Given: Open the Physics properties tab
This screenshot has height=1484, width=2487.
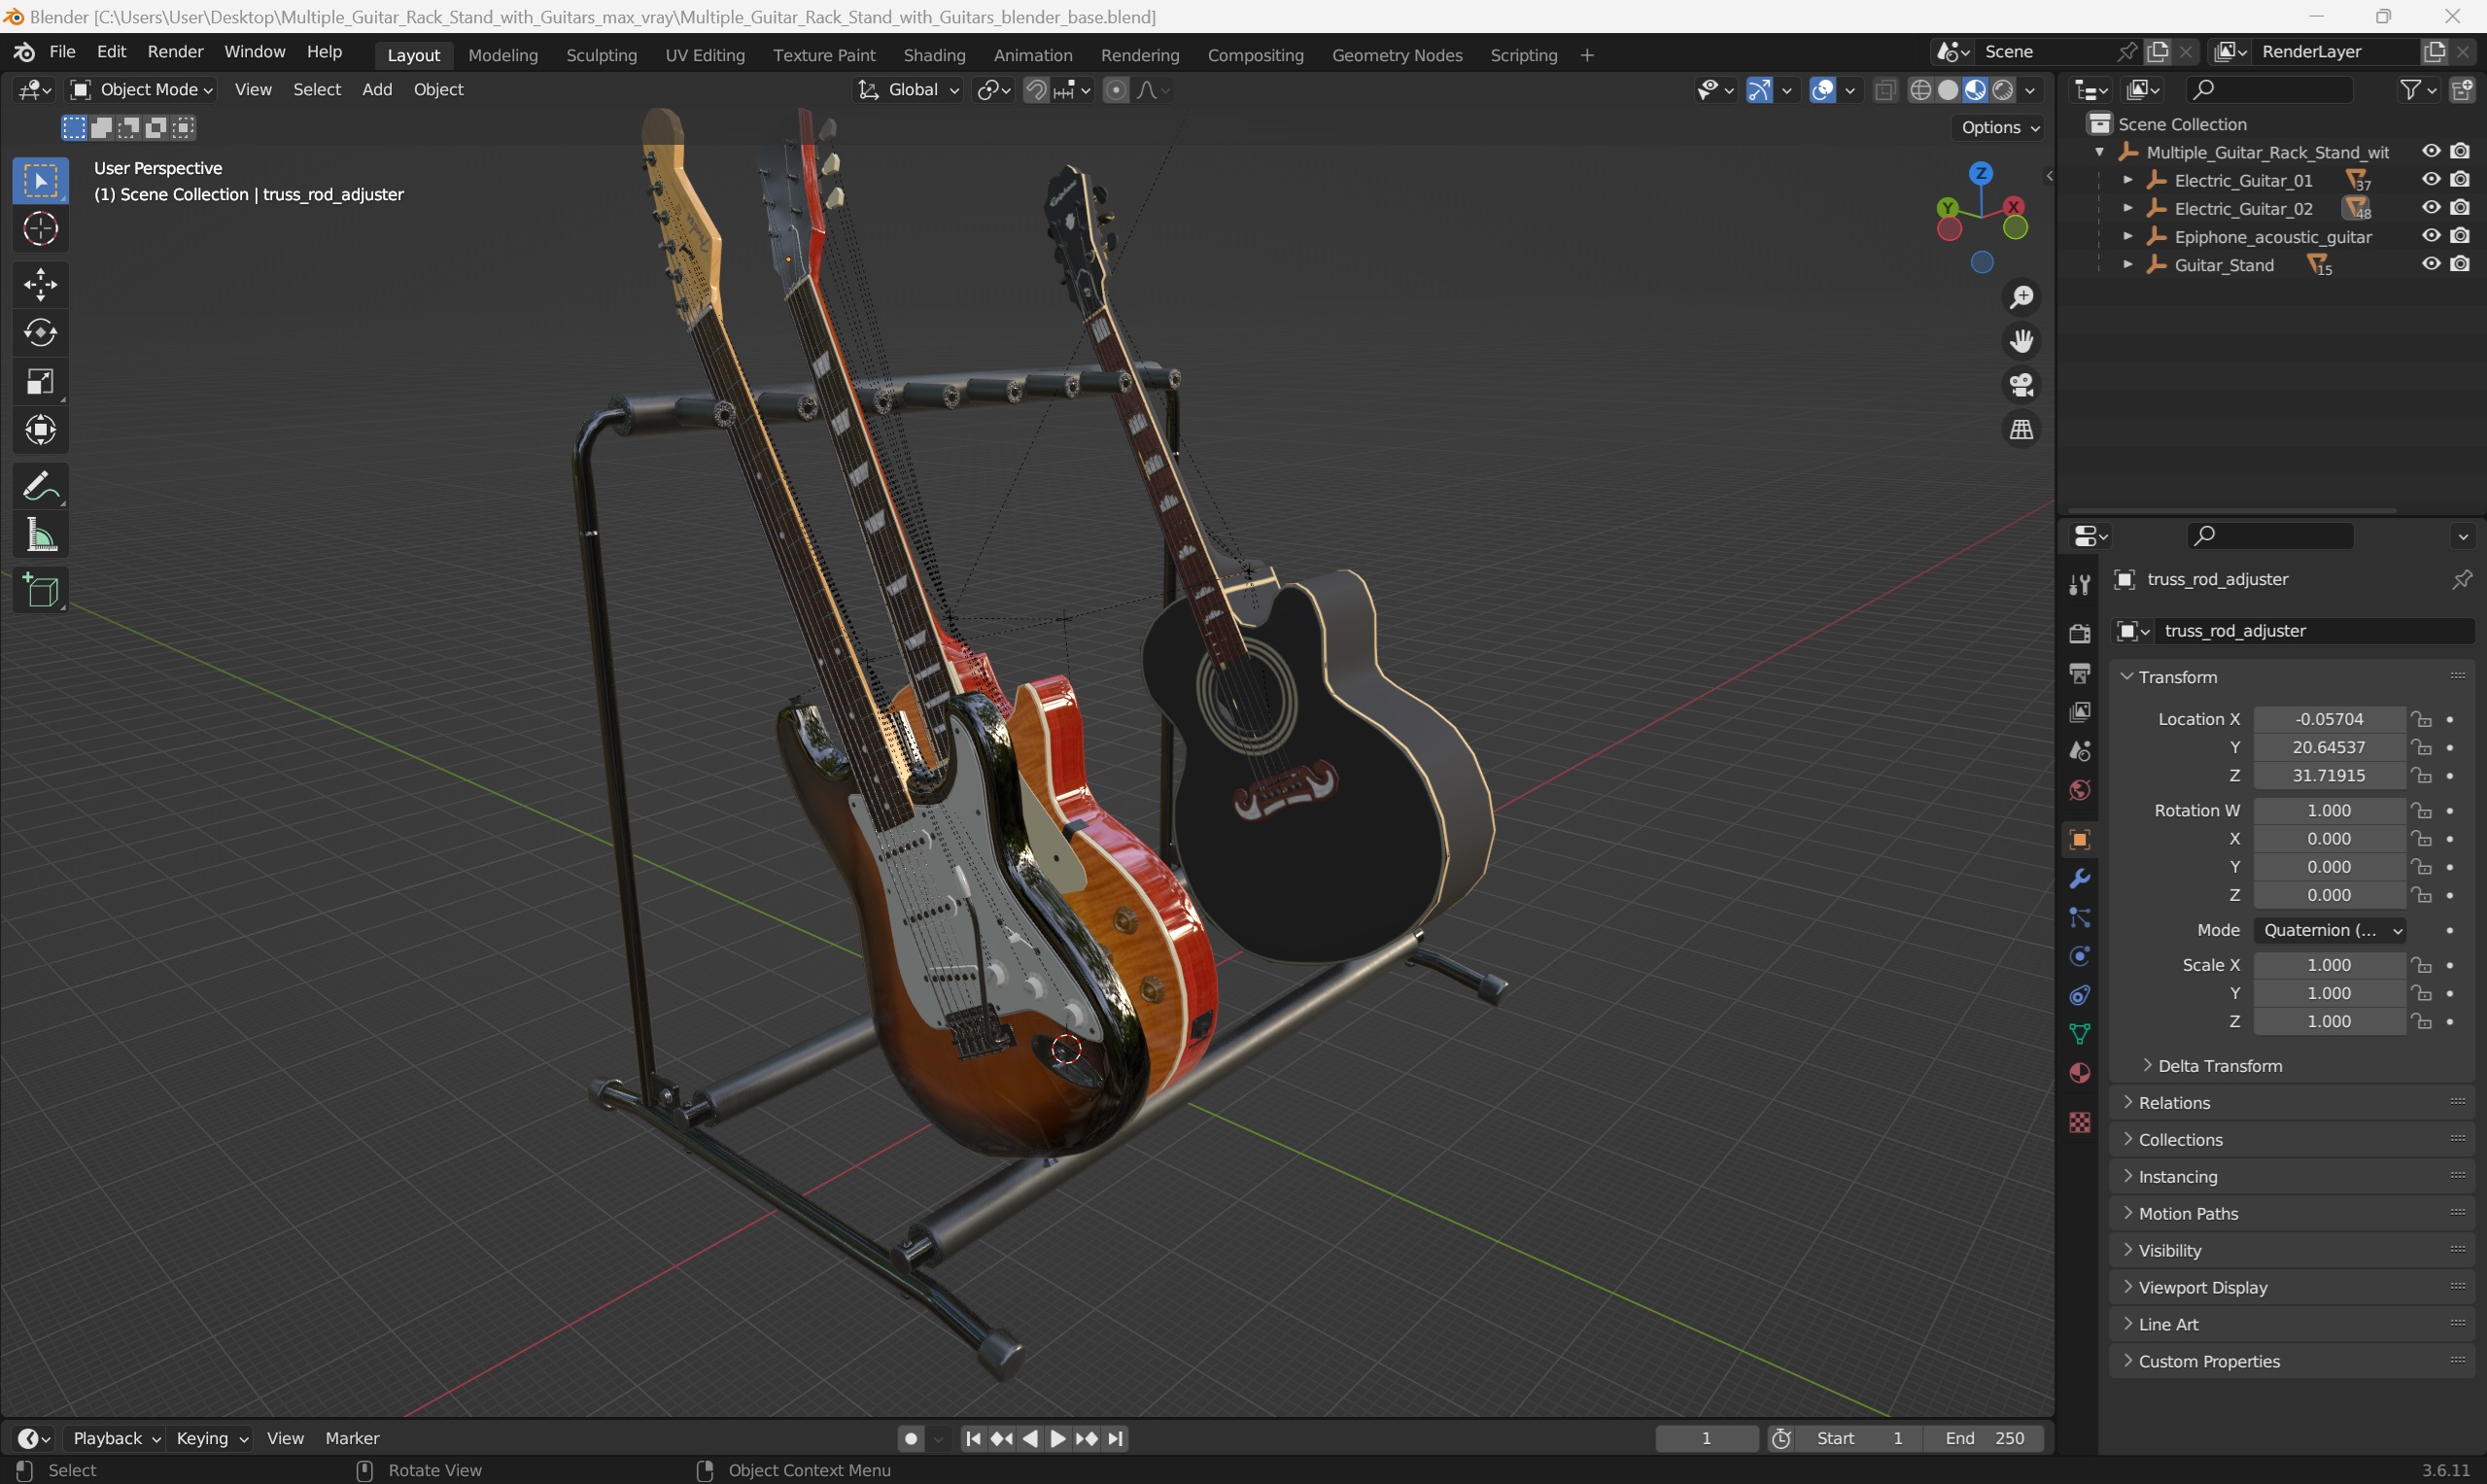Looking at the screenshot, I should pyautogui.click(x=2079, y=956).
